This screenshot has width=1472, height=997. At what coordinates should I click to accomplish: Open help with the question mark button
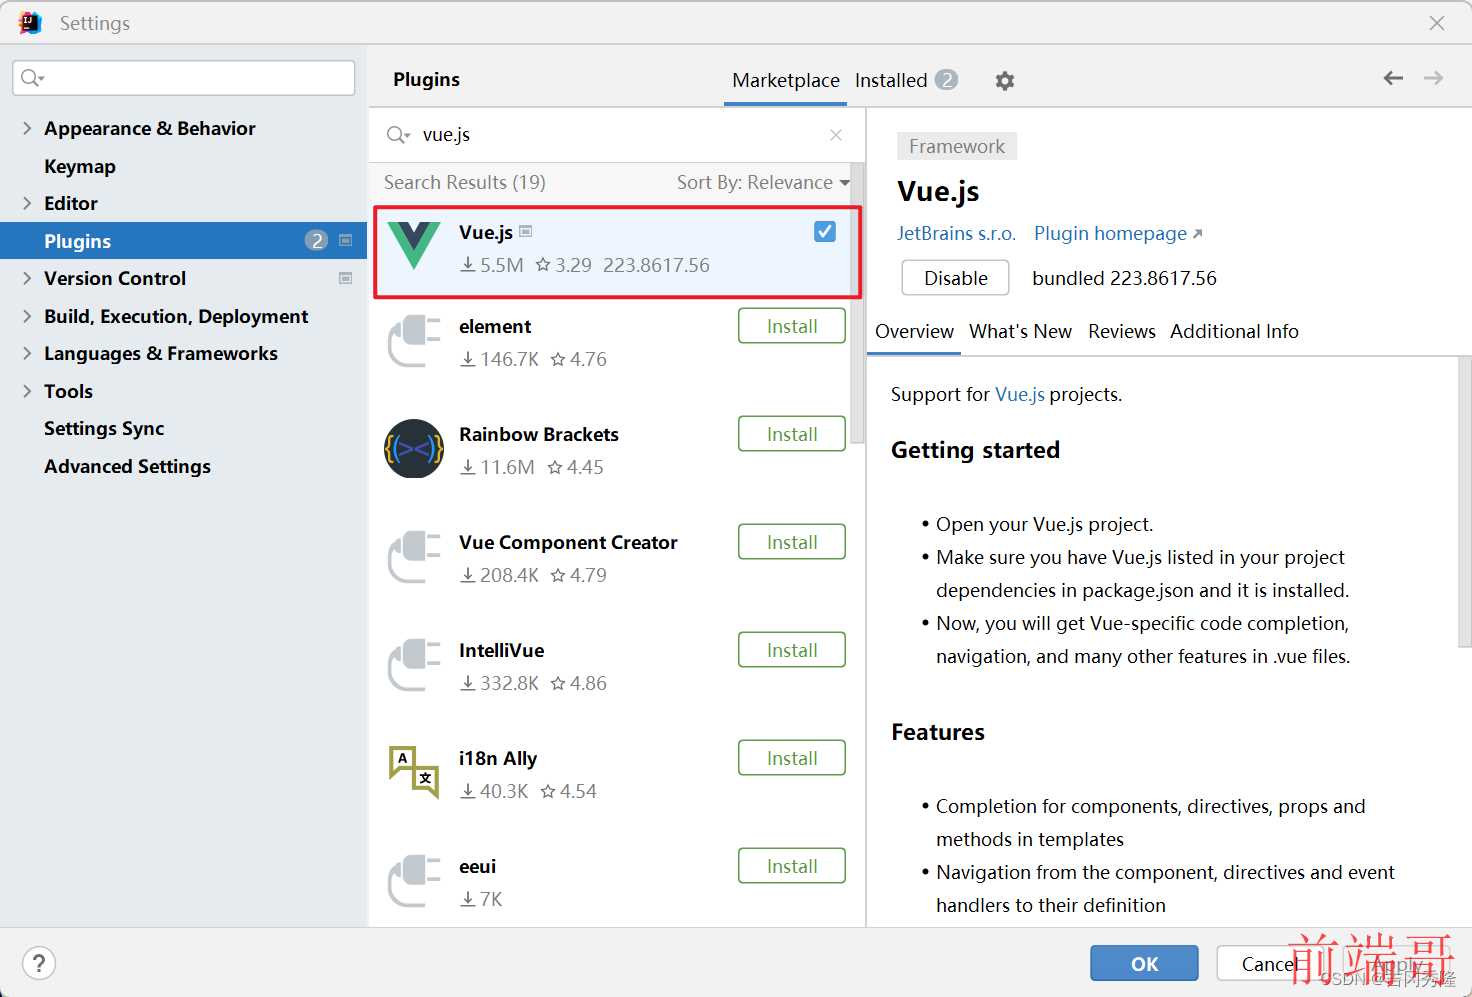(38, 964)
